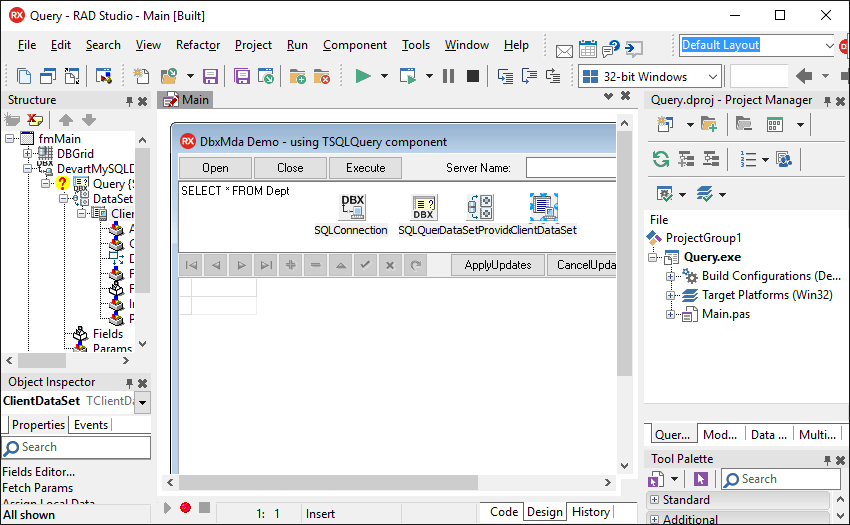This screenshot has height=525, width=850.
Task: Open the Default Layout dropdown
Action: point(829,46)
